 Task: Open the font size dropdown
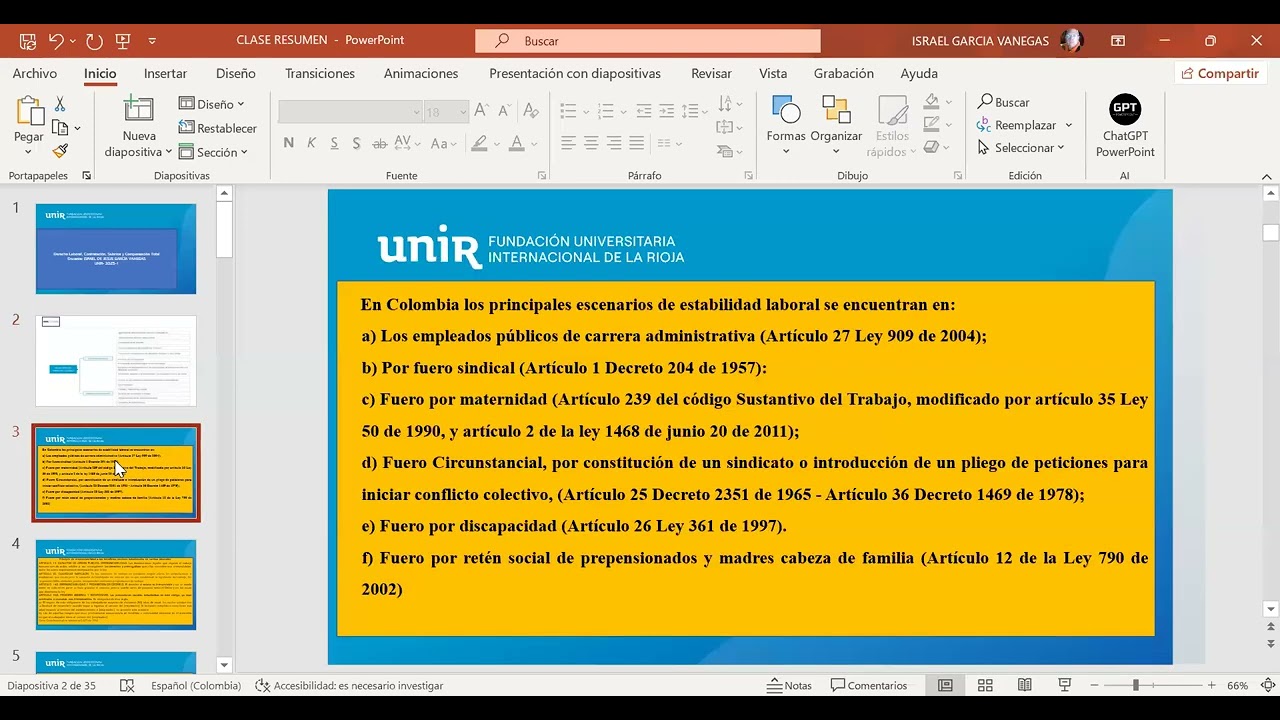462,112
